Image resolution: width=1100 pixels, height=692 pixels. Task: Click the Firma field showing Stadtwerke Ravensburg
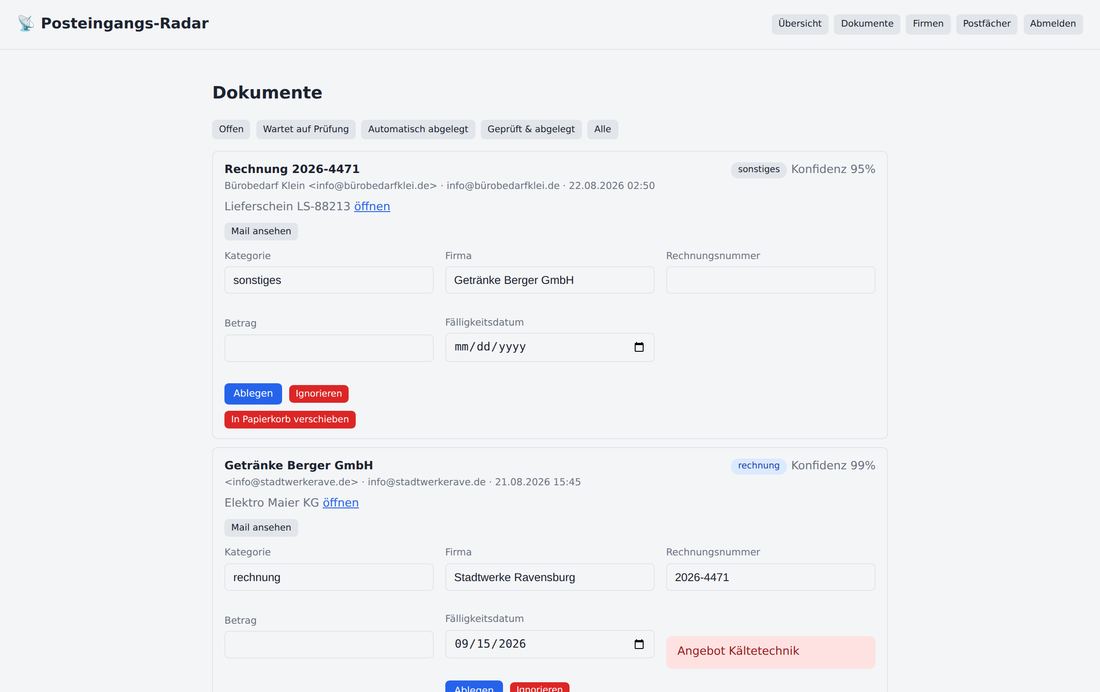tap(549, 577)
